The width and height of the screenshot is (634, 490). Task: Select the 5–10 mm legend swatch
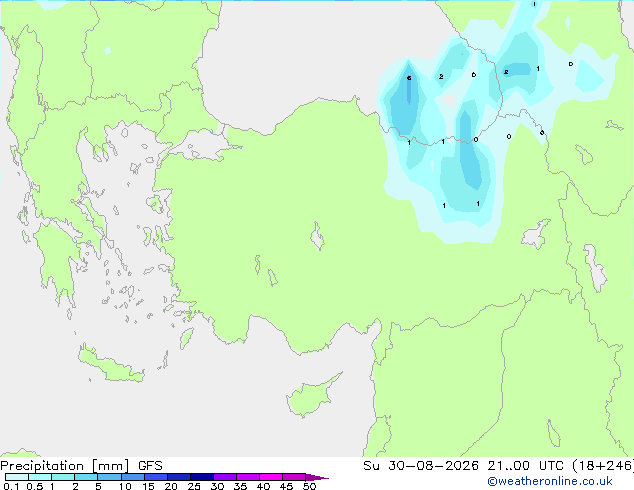[109, 477]
